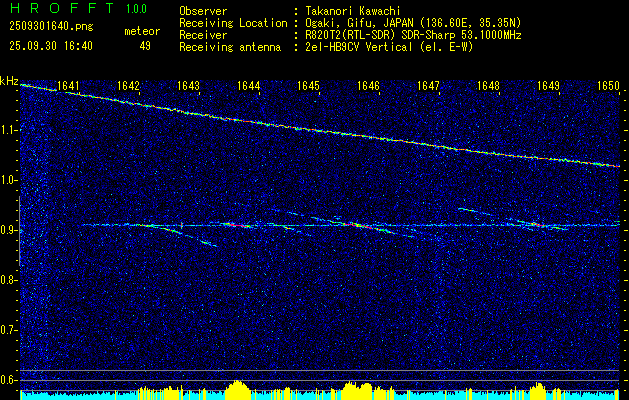629x400 pixels.
Task: Click the 1641 time axis marker
Action: 68,86
